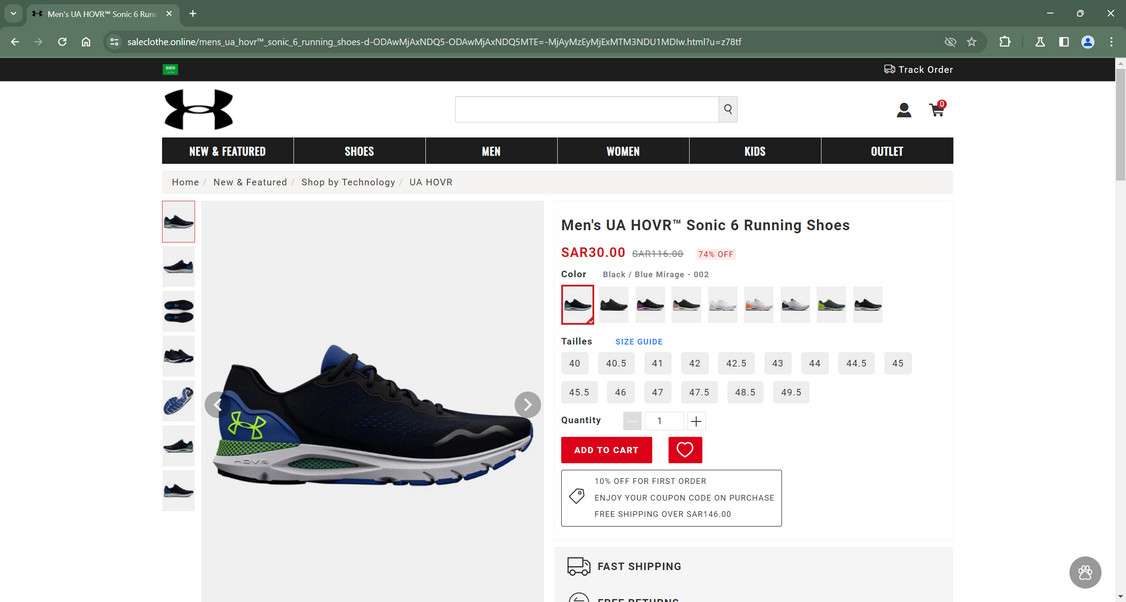The height and width of the screenshot is (602, 1126).
Task: Expand the tab search dropdown
Action: point(13,14)
